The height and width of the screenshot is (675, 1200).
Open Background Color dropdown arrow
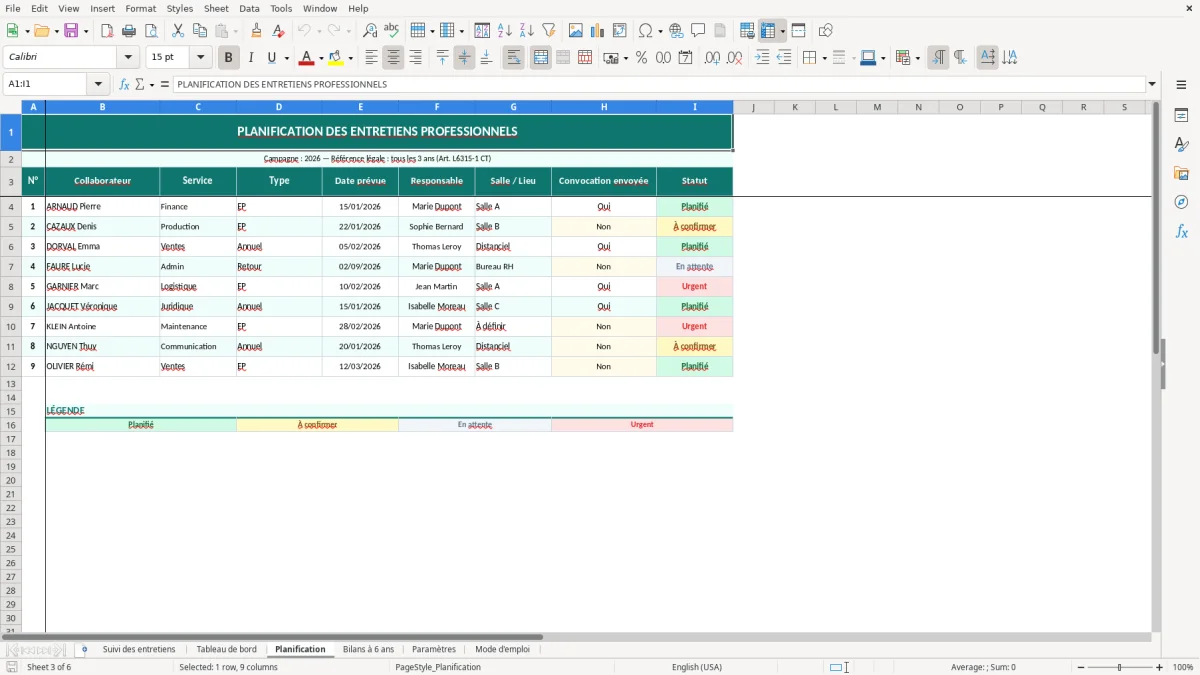click(x=350, y=58)
